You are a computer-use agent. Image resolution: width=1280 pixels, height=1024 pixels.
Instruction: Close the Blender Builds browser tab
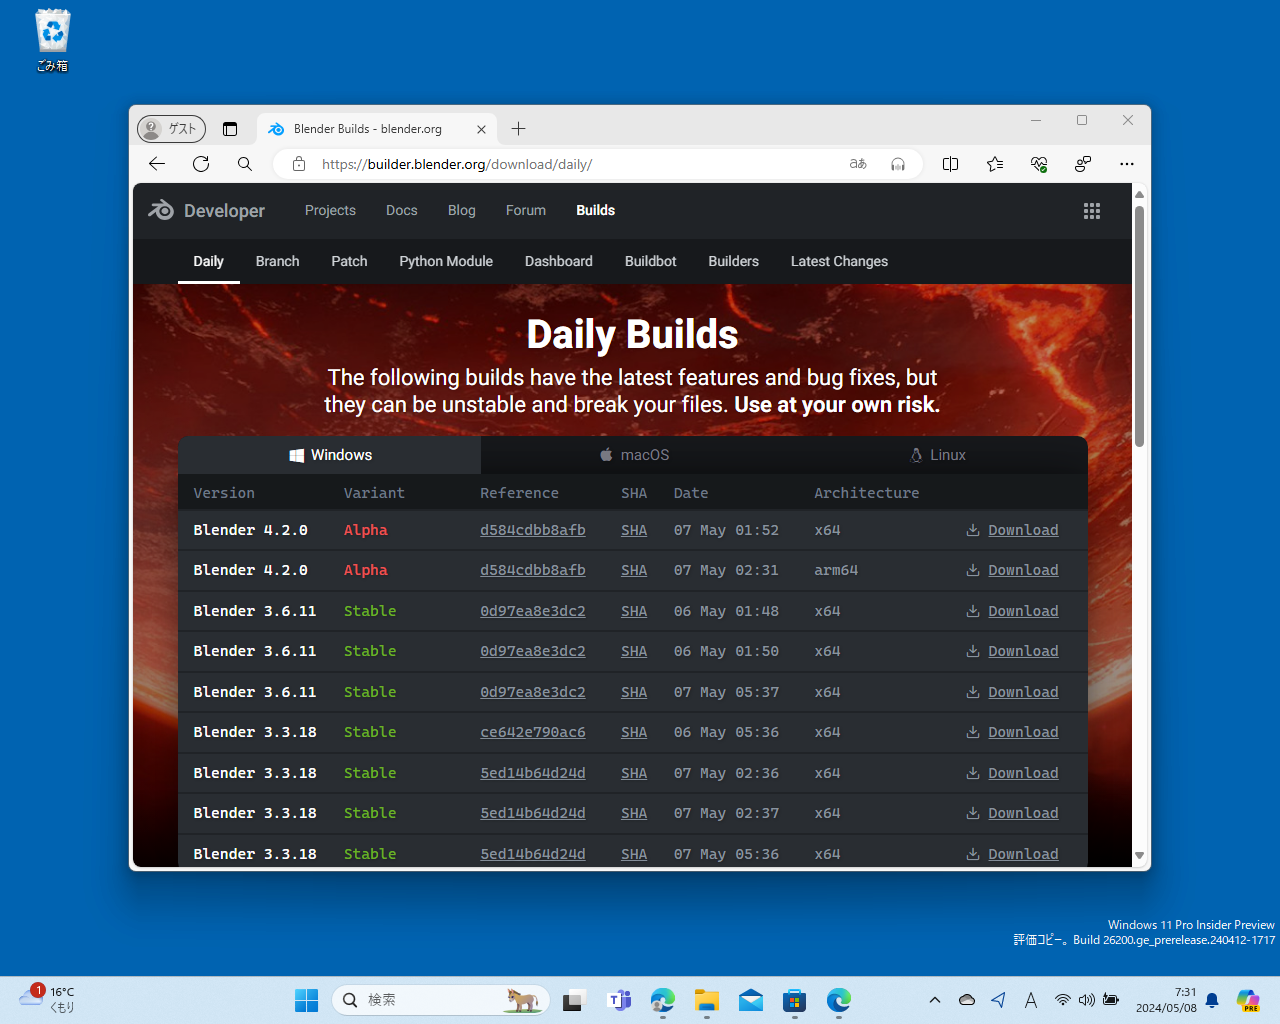pos(481,129)
